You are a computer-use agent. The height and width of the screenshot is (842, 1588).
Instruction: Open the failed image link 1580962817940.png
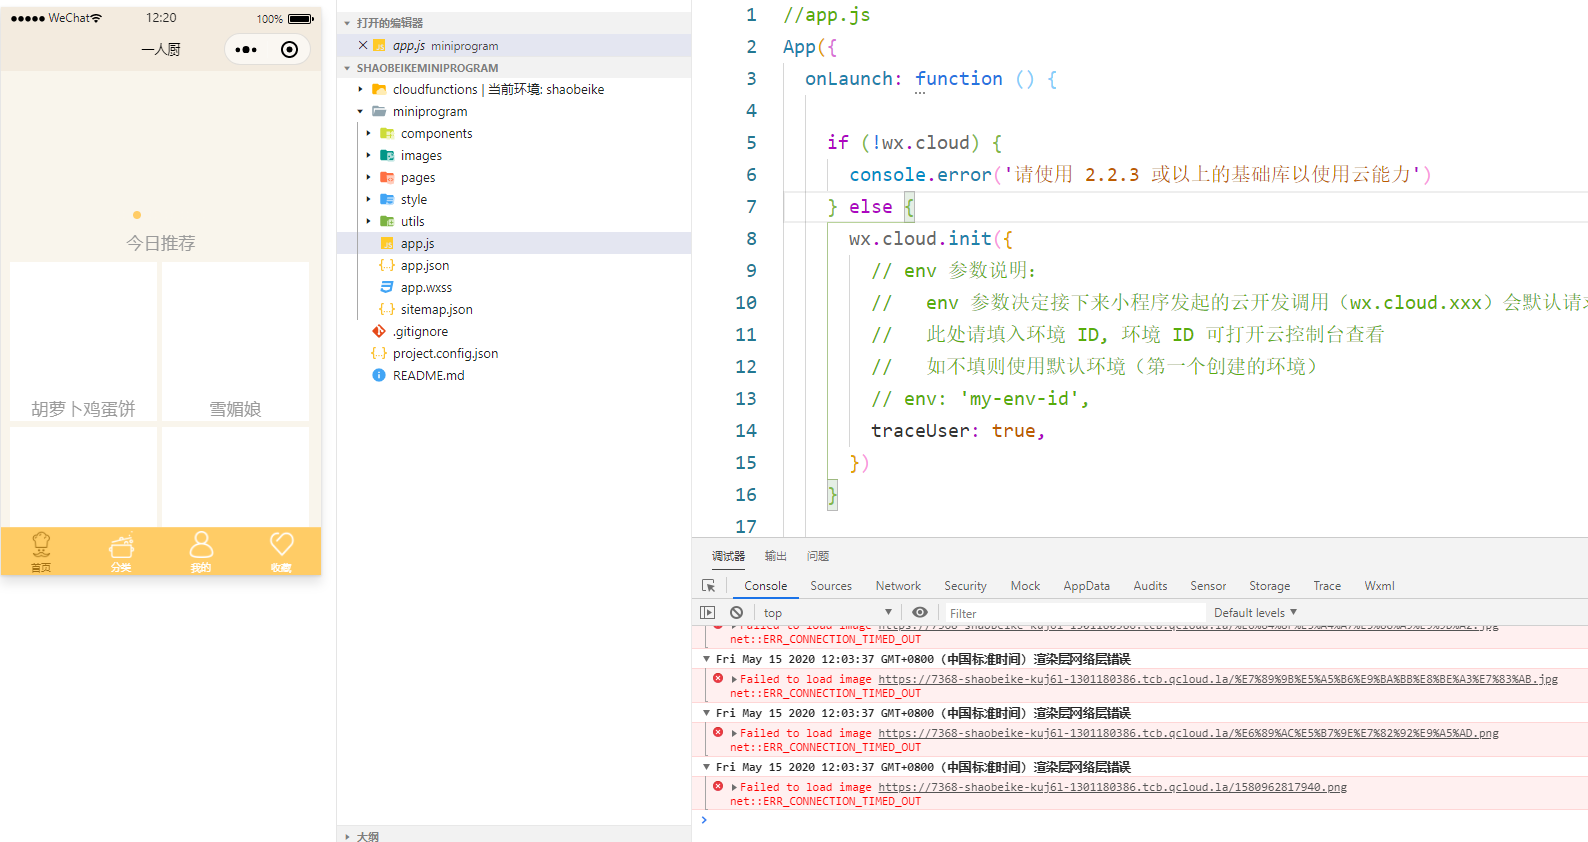coord(1112,787)
